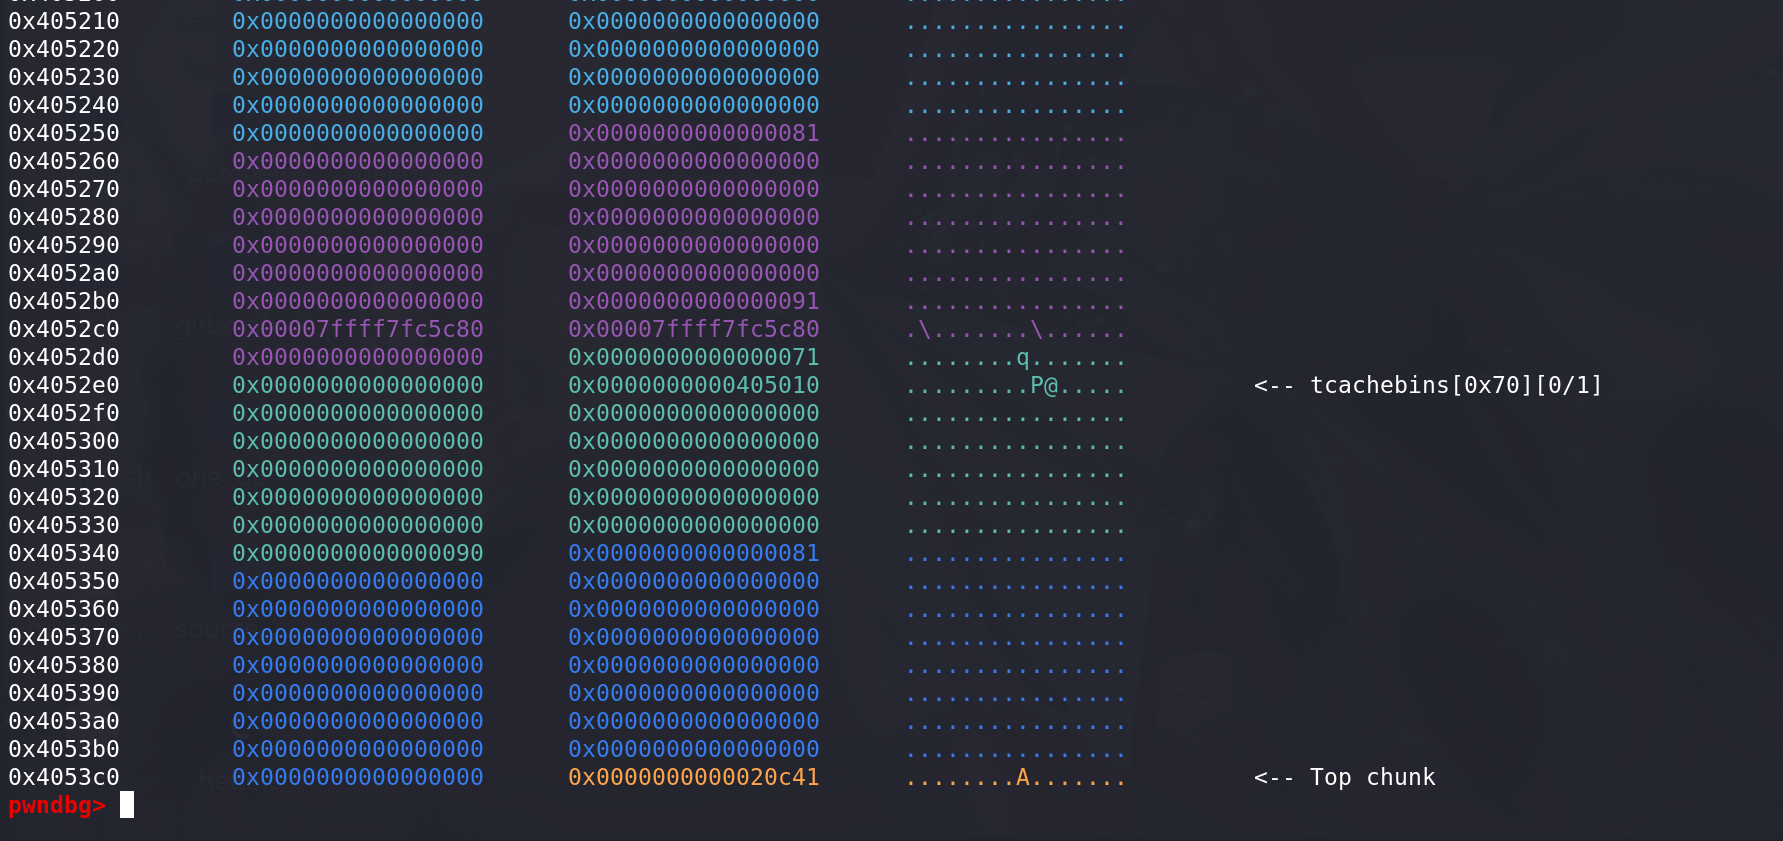
Task: Click the address 0x405310
Action: 64,469
